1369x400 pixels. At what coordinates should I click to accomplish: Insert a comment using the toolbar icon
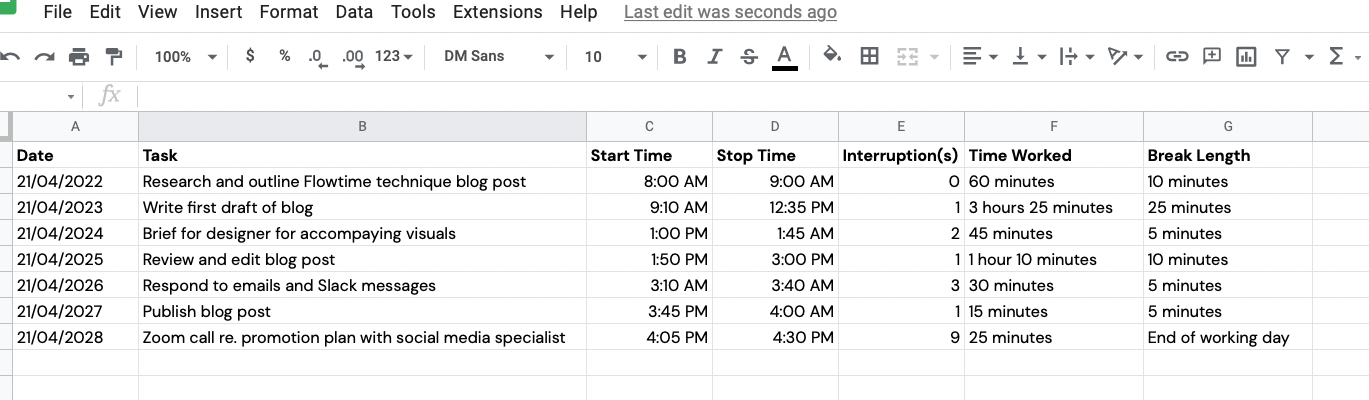1211,57
